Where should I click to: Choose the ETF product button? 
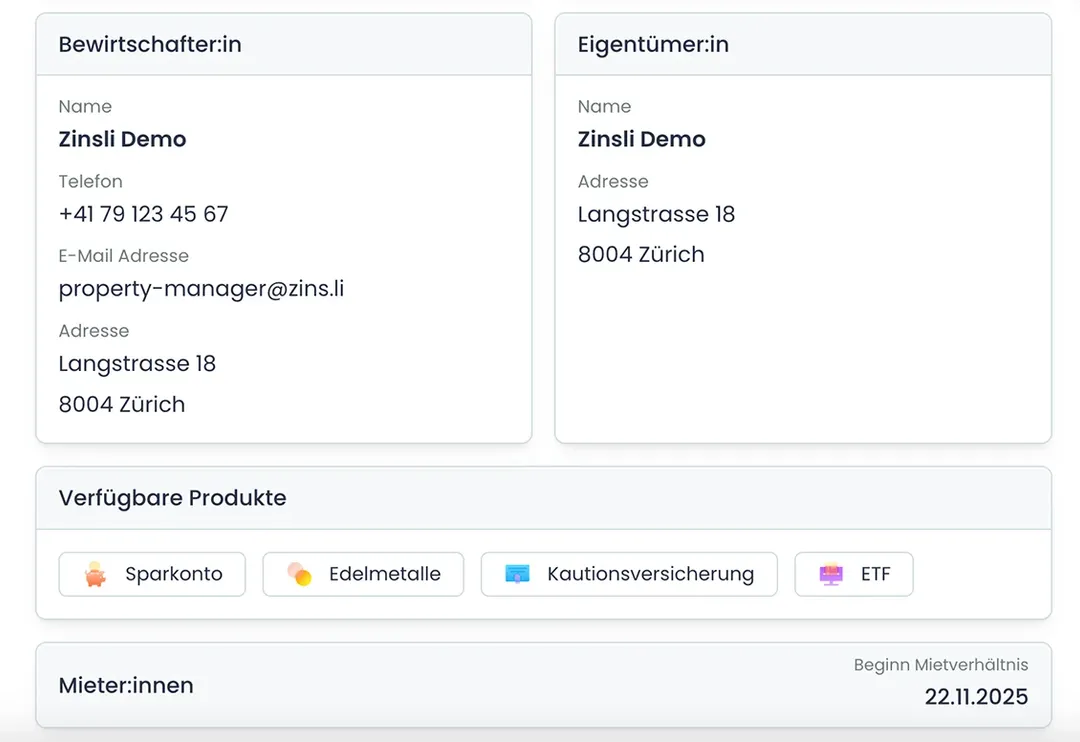point(854,575)
